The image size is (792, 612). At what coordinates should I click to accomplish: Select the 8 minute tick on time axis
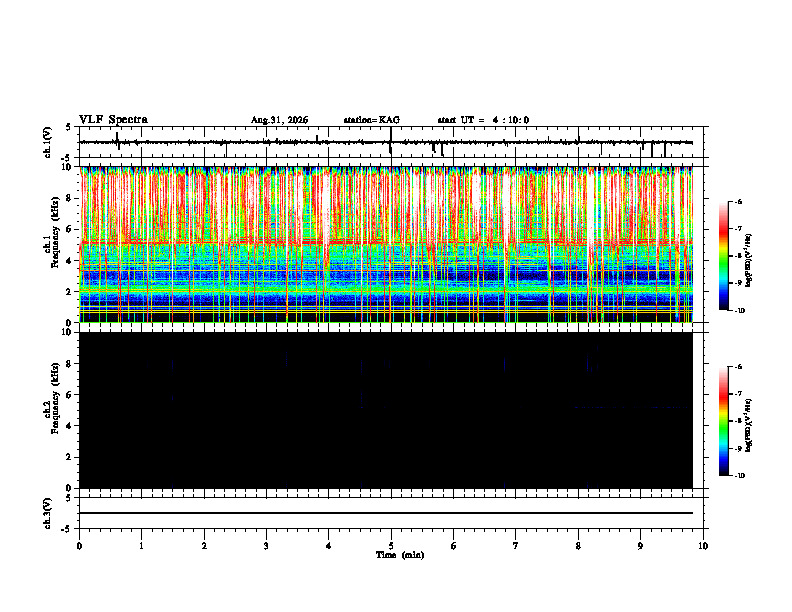point(578,546)
